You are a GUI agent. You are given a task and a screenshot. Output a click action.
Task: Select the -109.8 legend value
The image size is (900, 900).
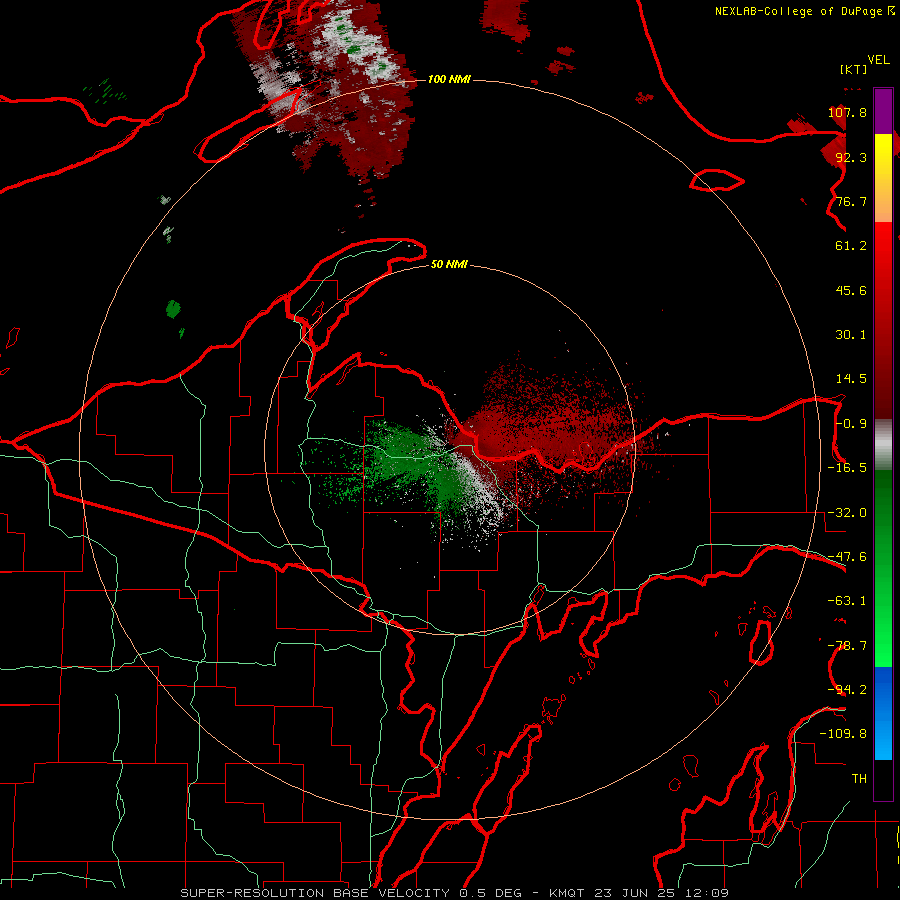[x=843, y=734]
